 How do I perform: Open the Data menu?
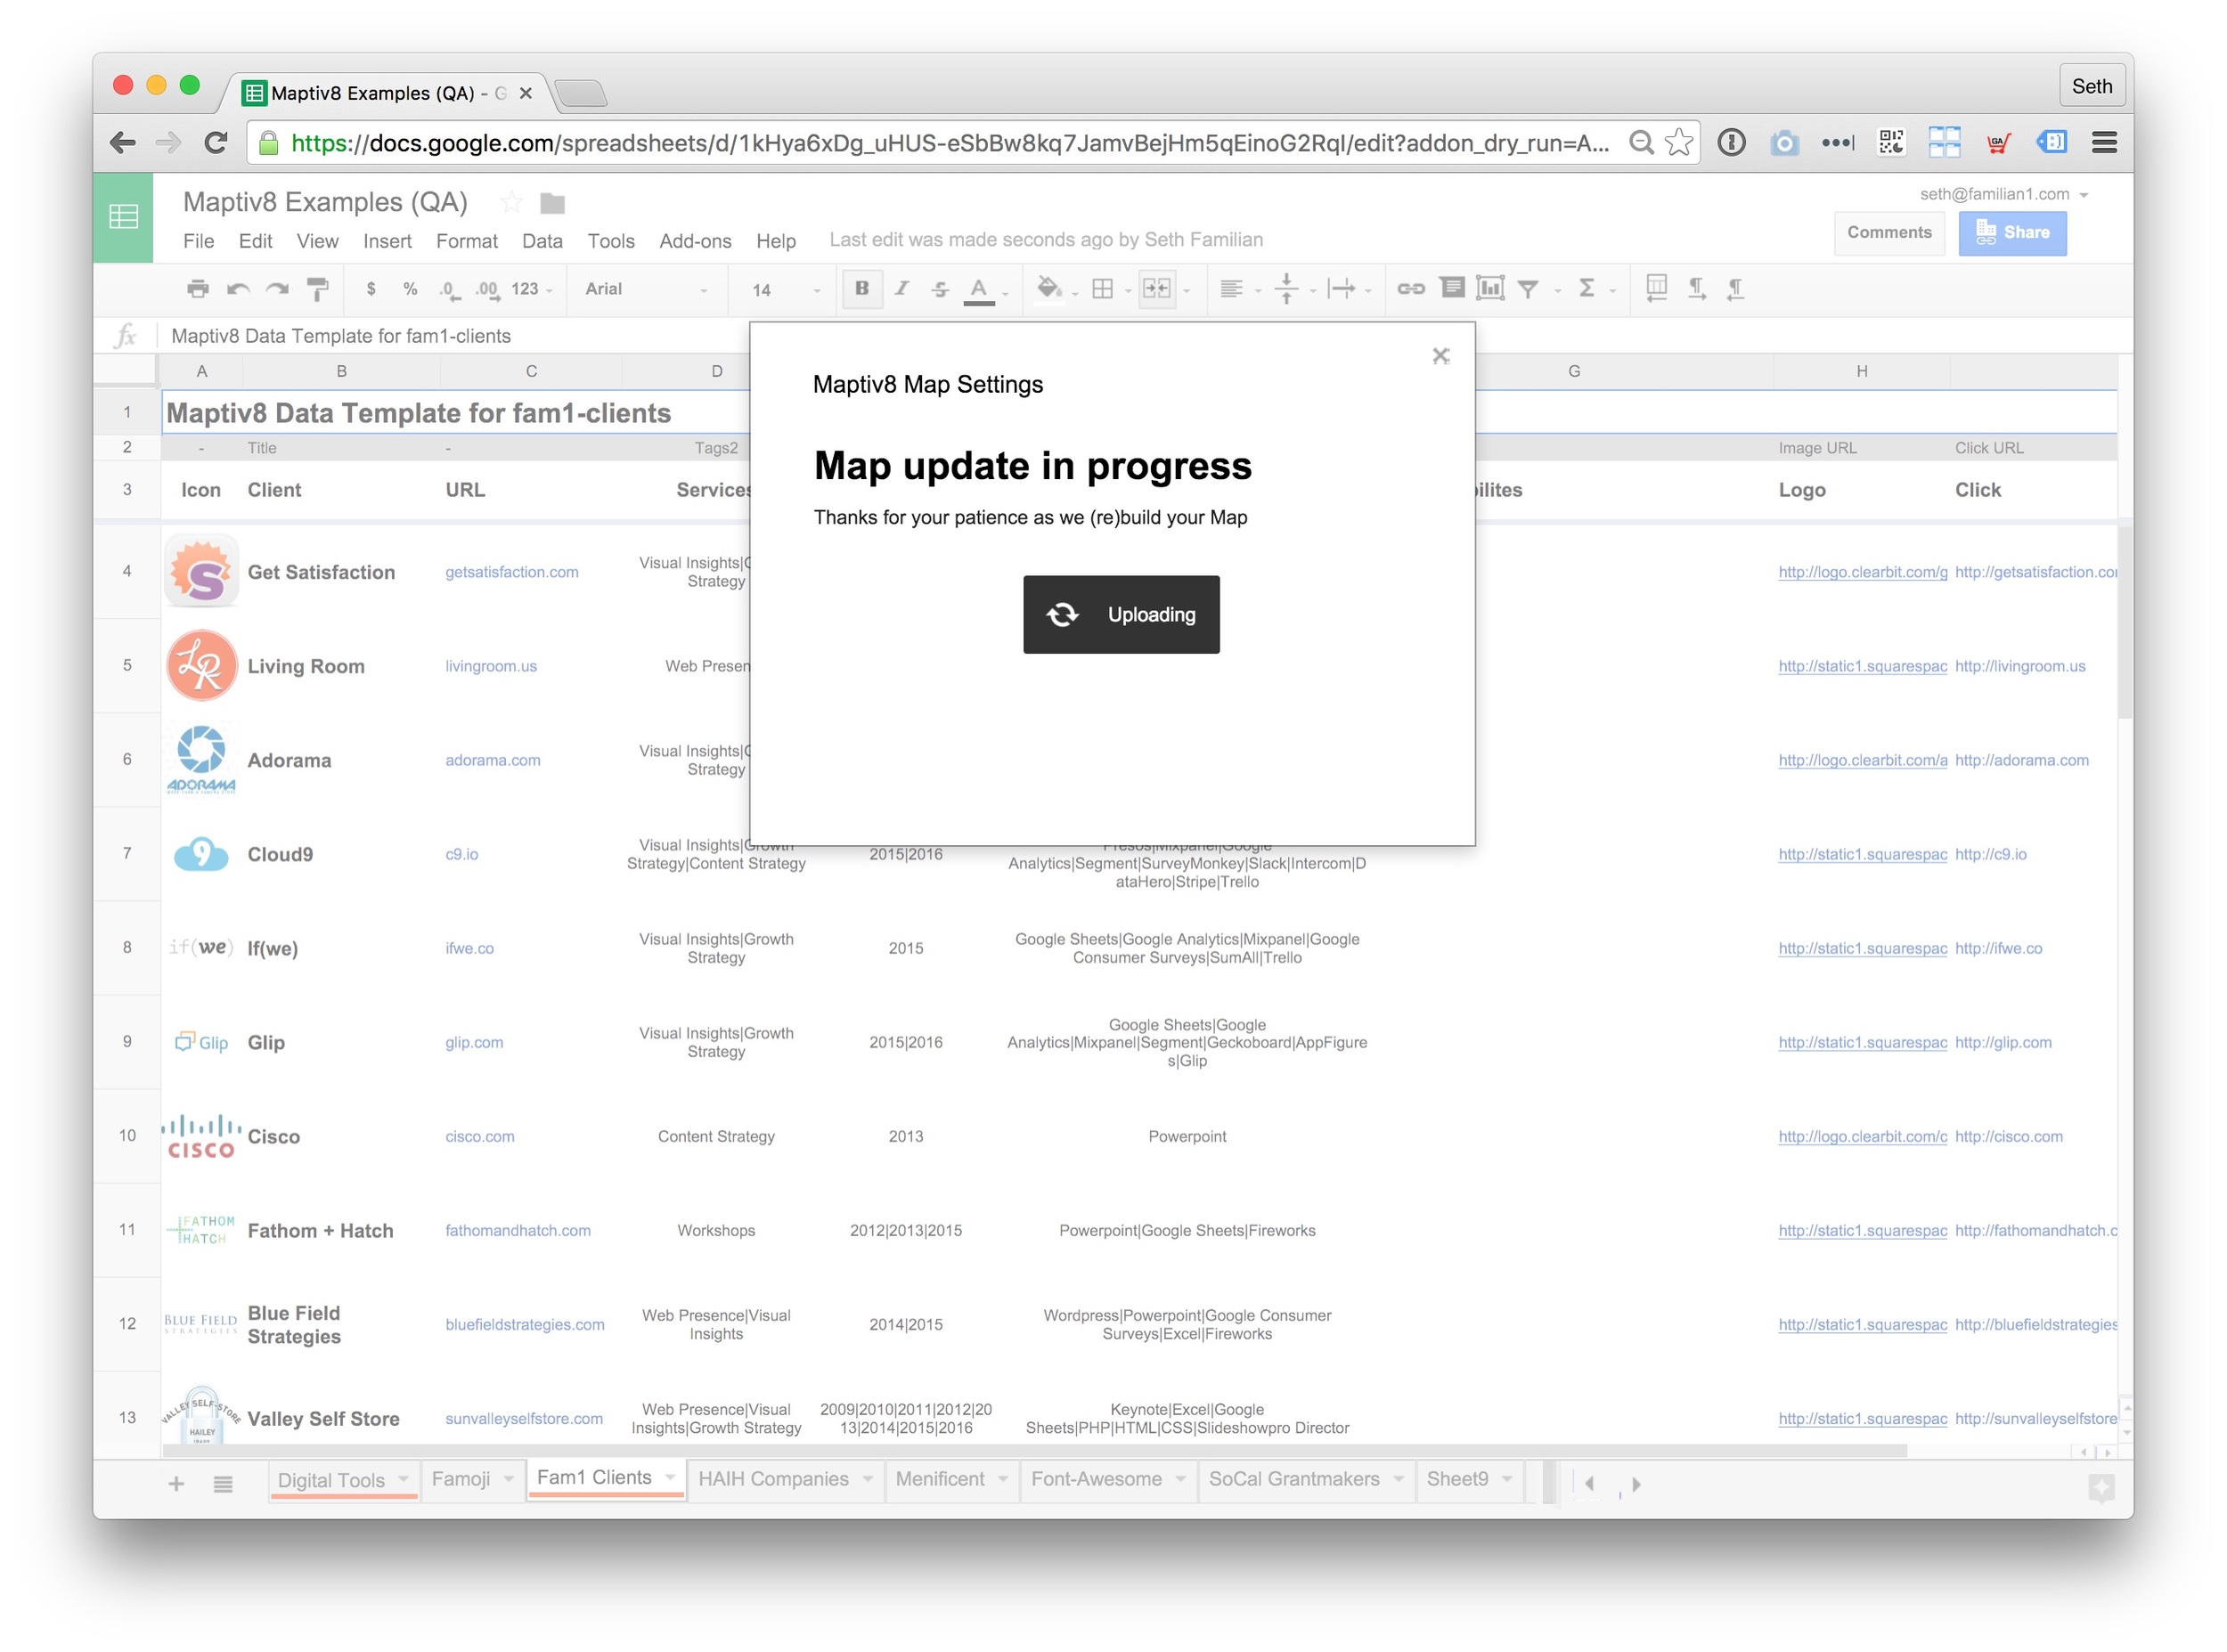[x=542, y=241]
